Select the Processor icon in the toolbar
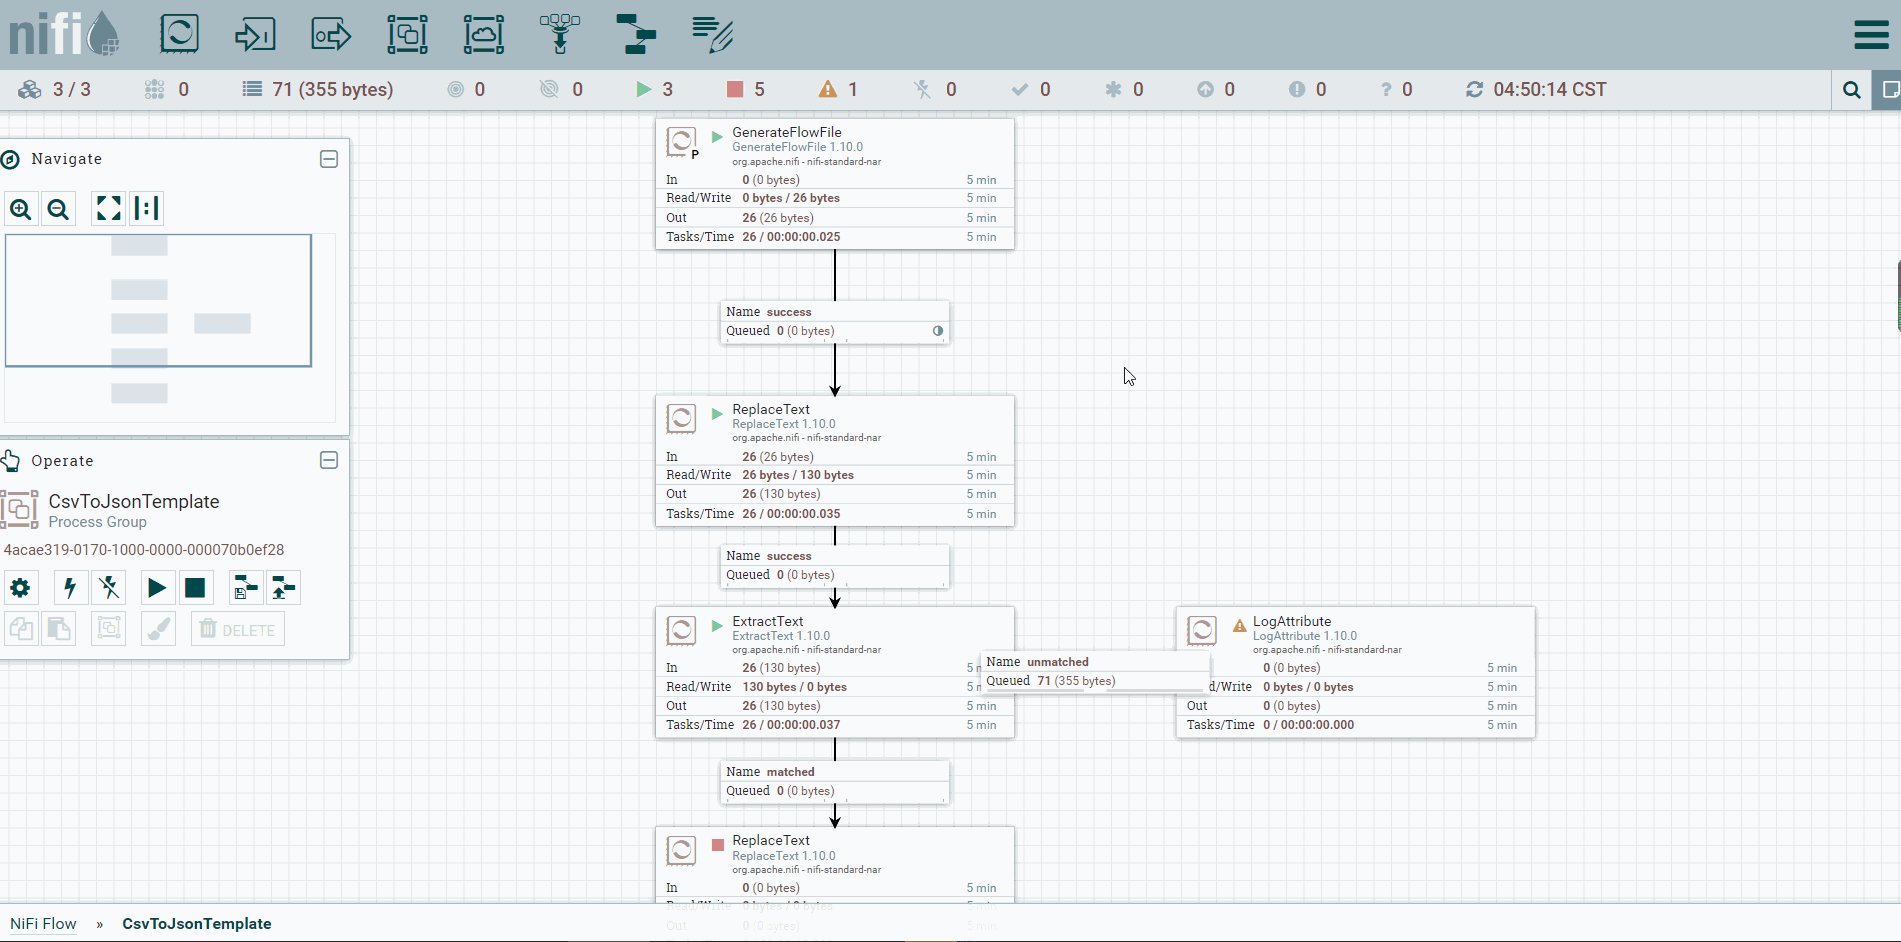Image resolution: width=1901 pixels, height=942 pixels. click(x=179, y=34)
